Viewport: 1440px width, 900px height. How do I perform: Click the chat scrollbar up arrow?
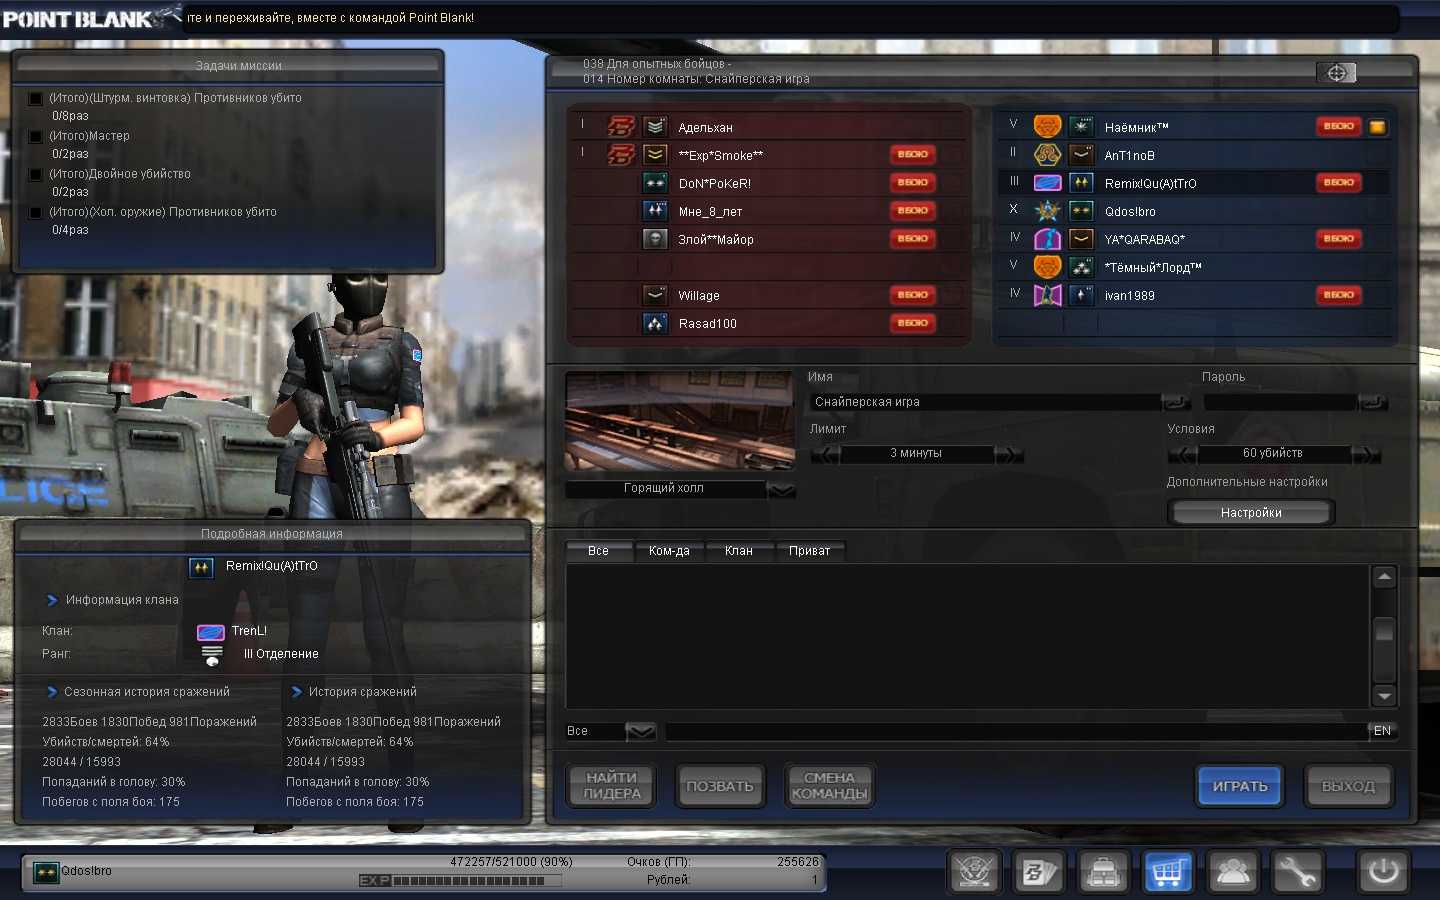coord(1384,578)
